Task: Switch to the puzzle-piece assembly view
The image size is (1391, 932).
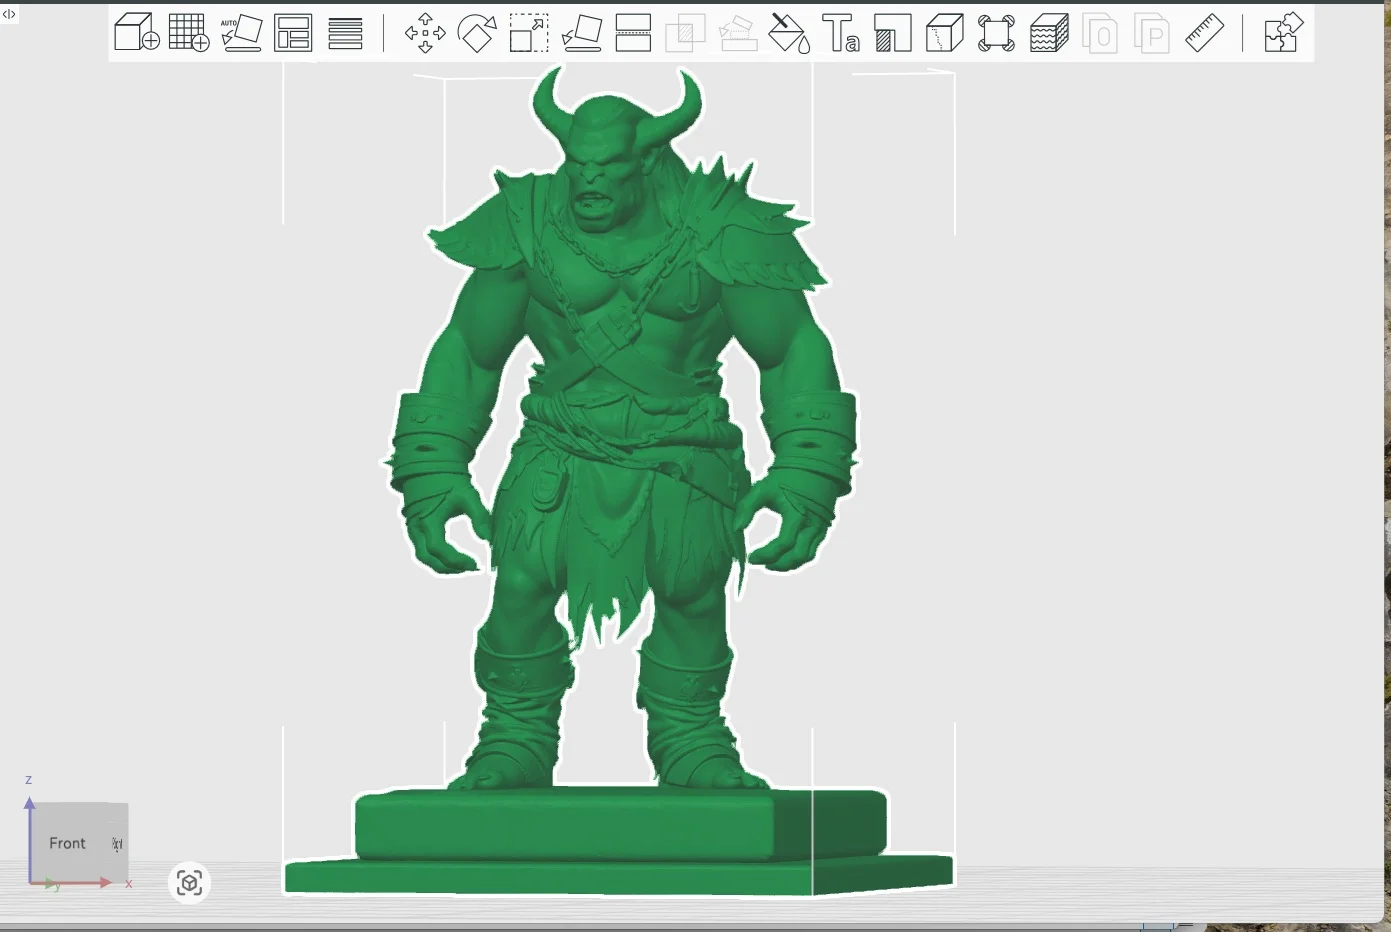Action: pos(1283,33)
